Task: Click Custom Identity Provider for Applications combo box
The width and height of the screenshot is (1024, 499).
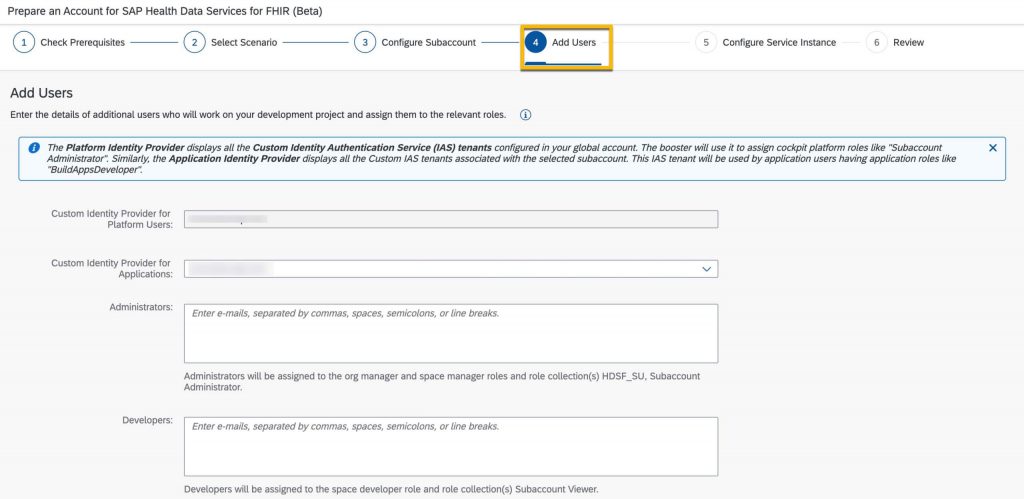Action: 451,269
